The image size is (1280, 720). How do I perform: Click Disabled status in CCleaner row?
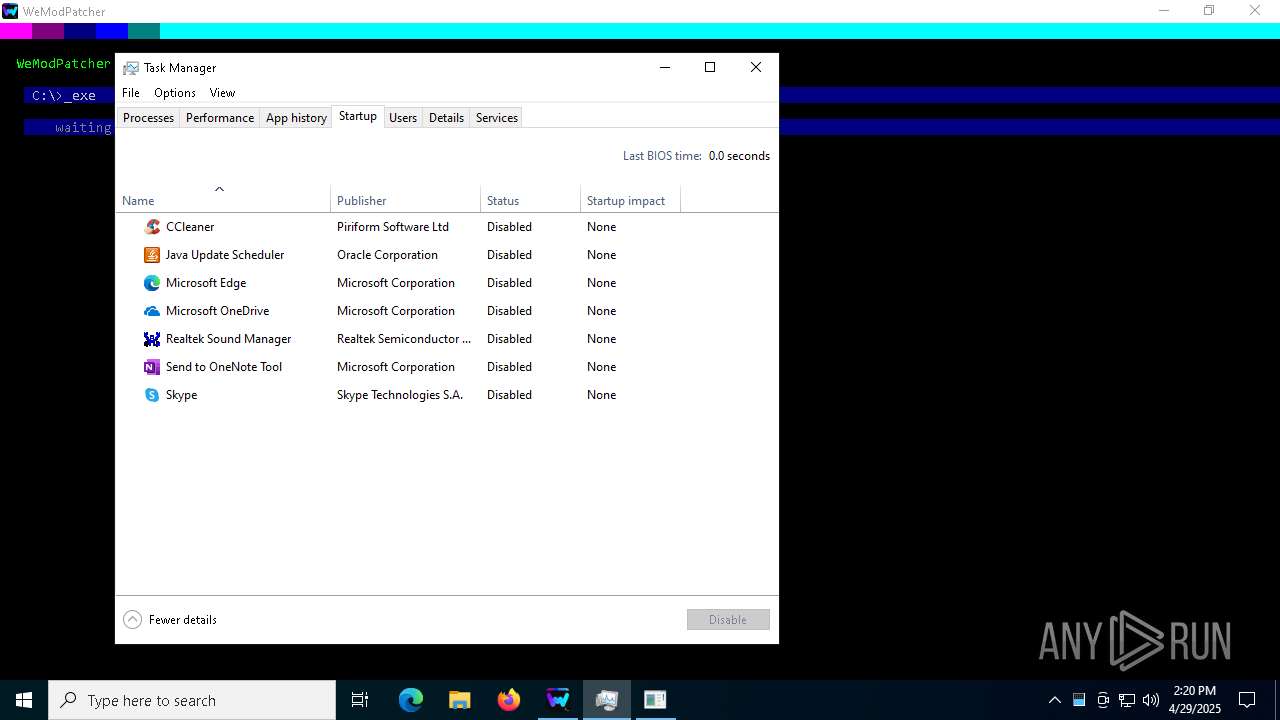pos(509,227)
